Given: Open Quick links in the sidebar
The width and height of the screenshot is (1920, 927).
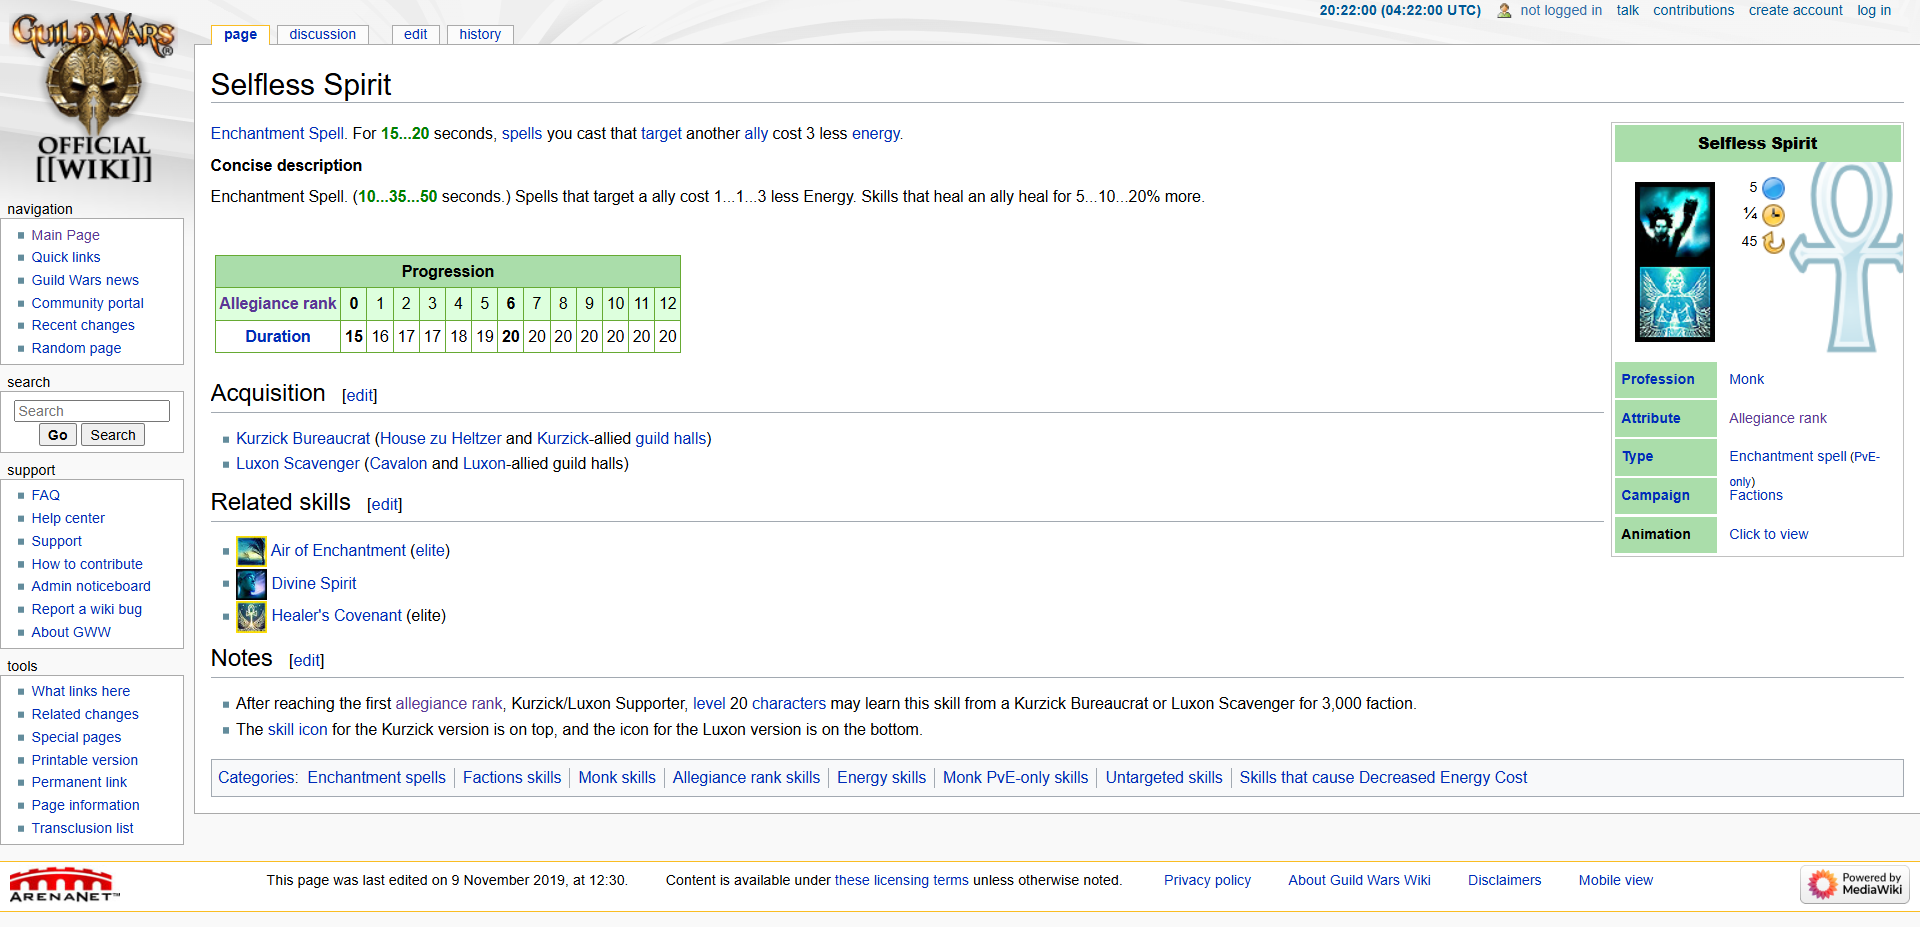Looking at the screenshot, I should tap(66, 257).
